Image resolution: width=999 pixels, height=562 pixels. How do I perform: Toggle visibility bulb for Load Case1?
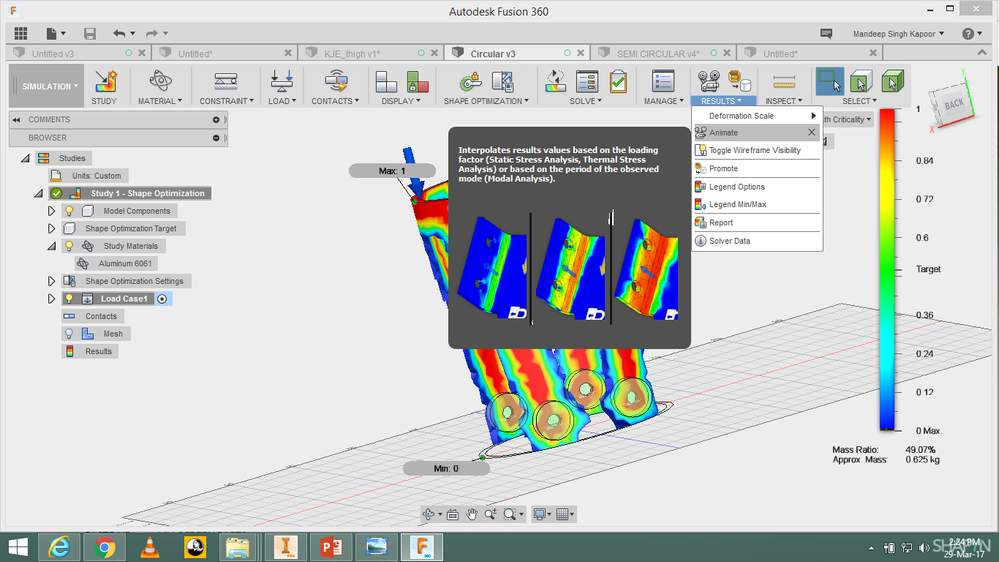pyautogui.click(x=69, y=298)
